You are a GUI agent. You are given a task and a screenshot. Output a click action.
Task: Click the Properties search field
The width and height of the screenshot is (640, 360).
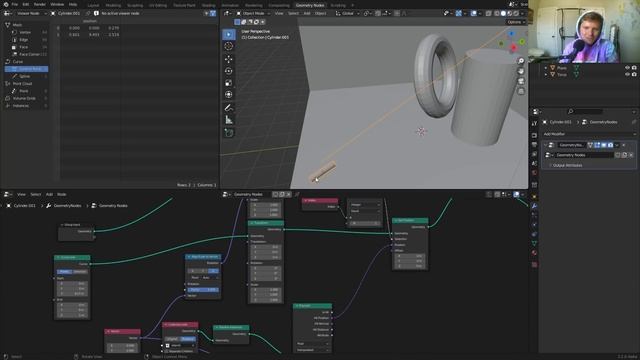(x=584, y=111)
